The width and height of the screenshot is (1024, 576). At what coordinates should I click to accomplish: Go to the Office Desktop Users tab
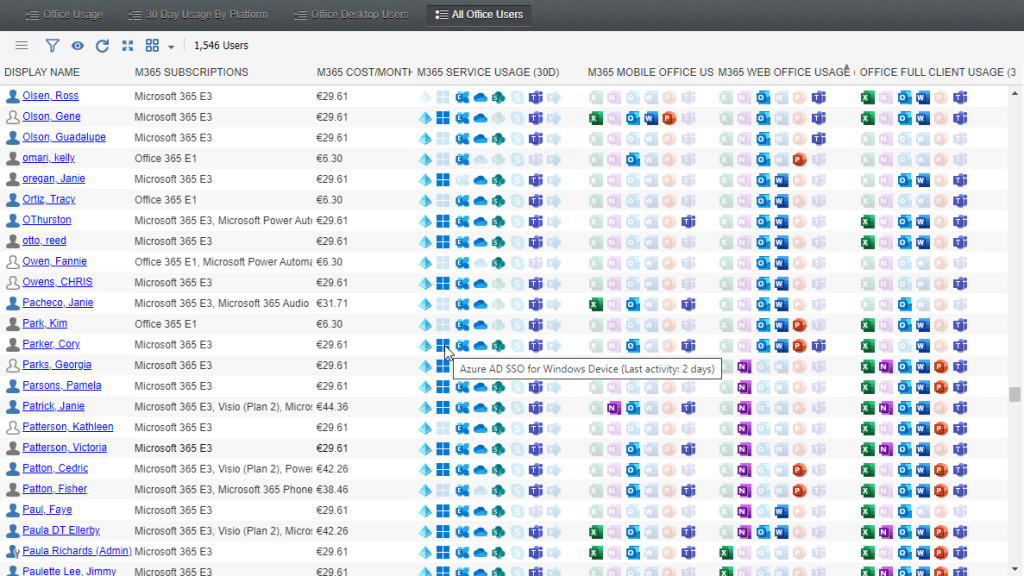click(x=351, y=14)
